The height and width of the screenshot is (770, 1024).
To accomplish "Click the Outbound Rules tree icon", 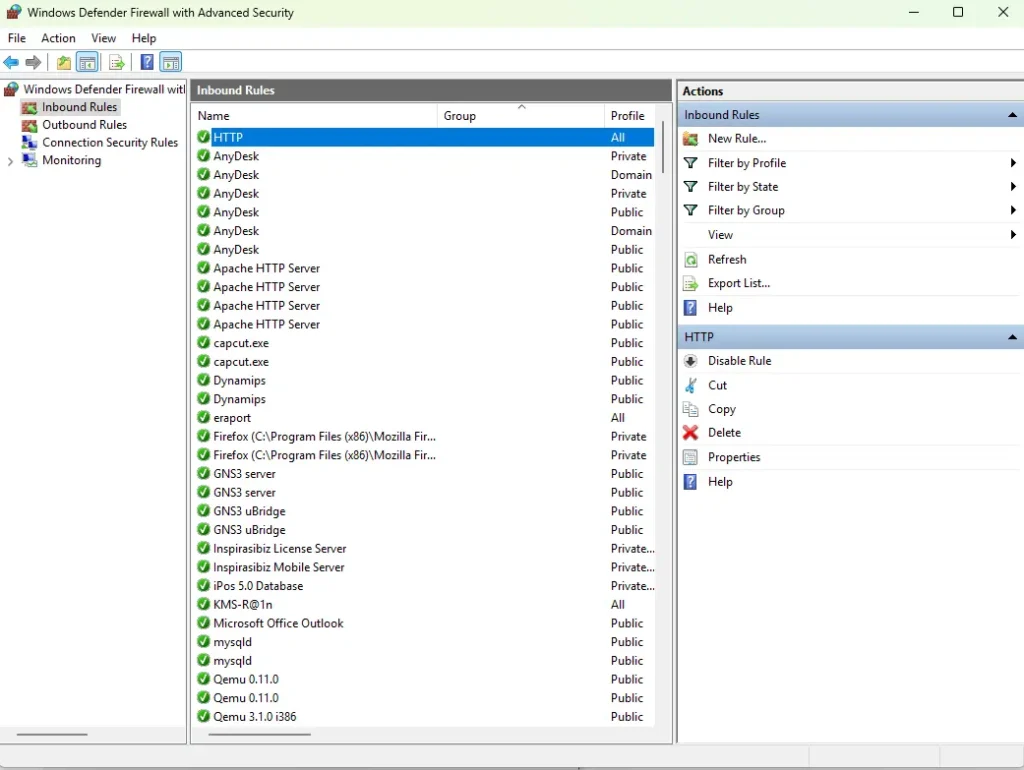I will click(29, 125).
